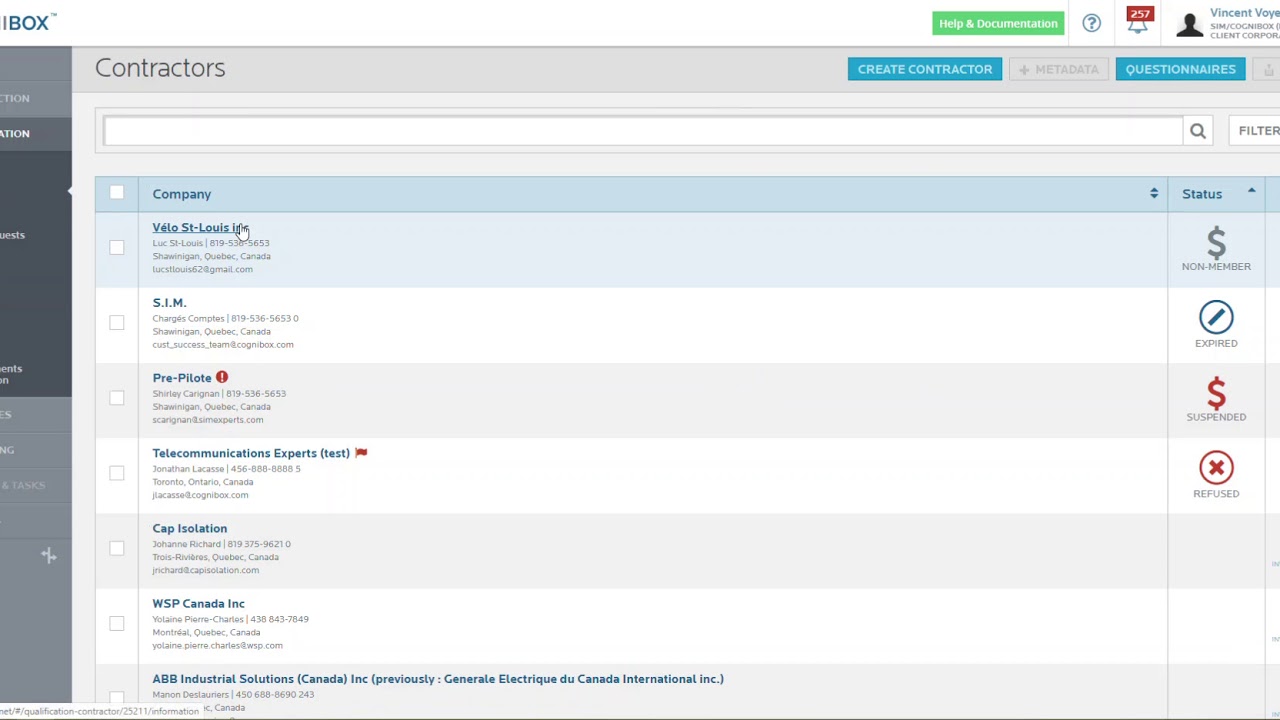The height and width of the screenshot is (720, 1280).
Task: Click into the contractor search field
Action: click(642, 131)
